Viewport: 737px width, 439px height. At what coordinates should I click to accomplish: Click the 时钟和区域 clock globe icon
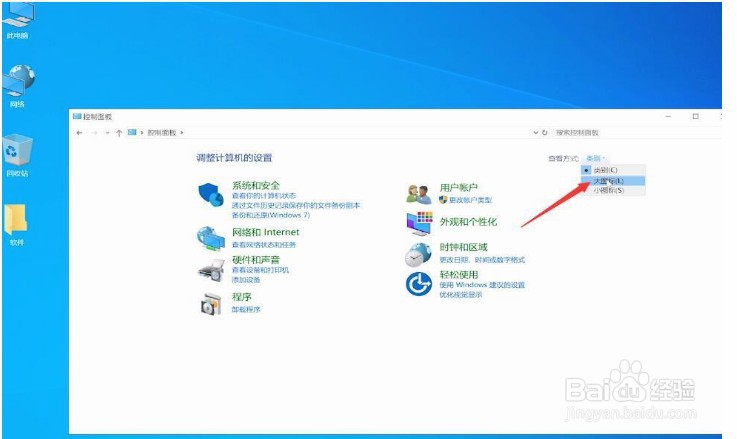coord(418,254)
